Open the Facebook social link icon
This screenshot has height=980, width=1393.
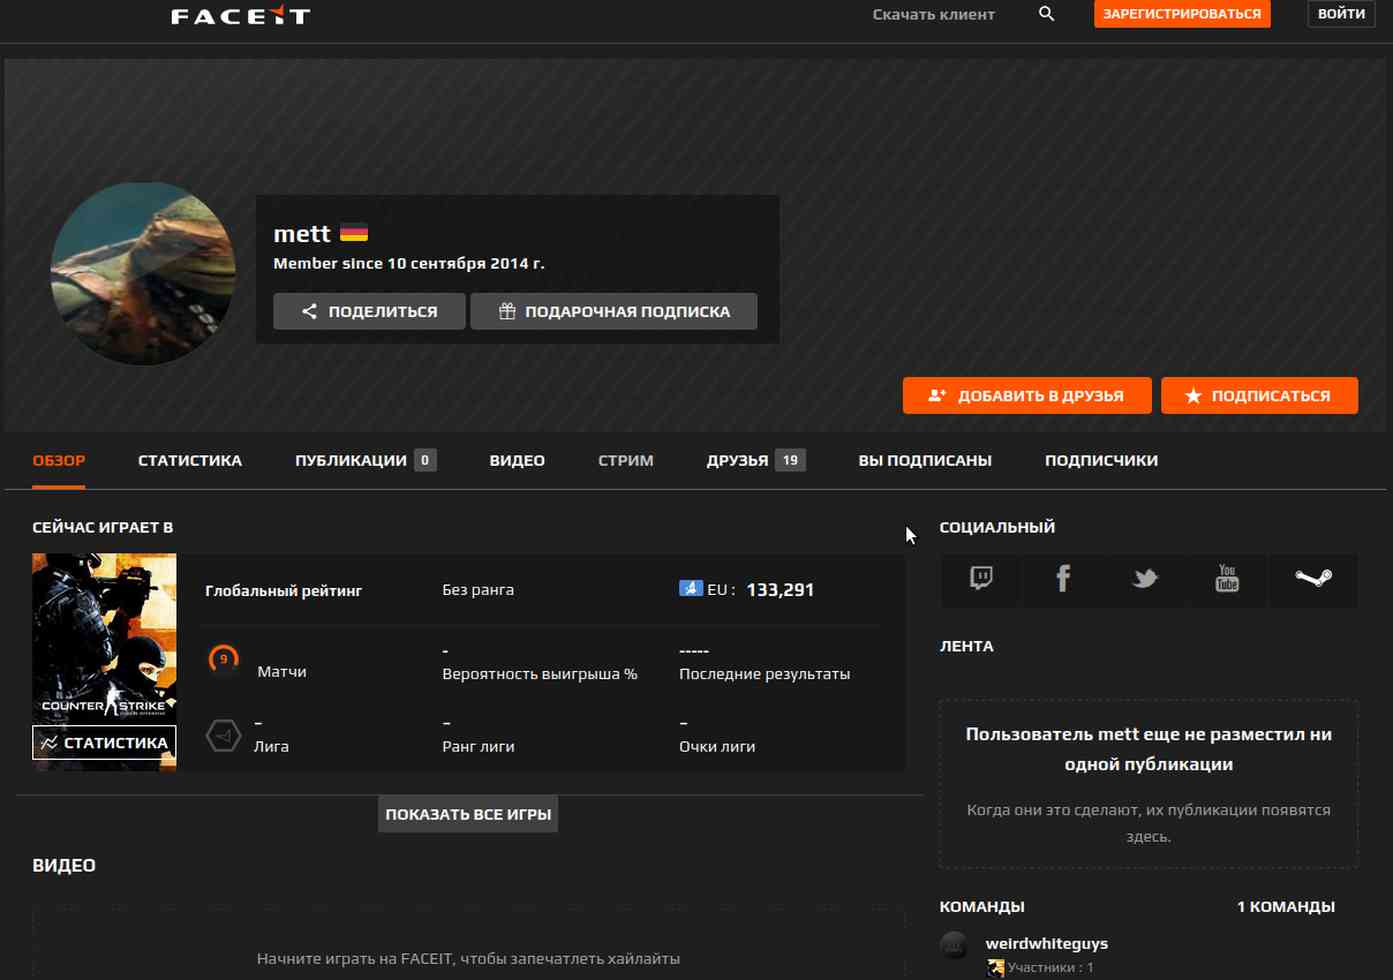(x=1063, y=578)
